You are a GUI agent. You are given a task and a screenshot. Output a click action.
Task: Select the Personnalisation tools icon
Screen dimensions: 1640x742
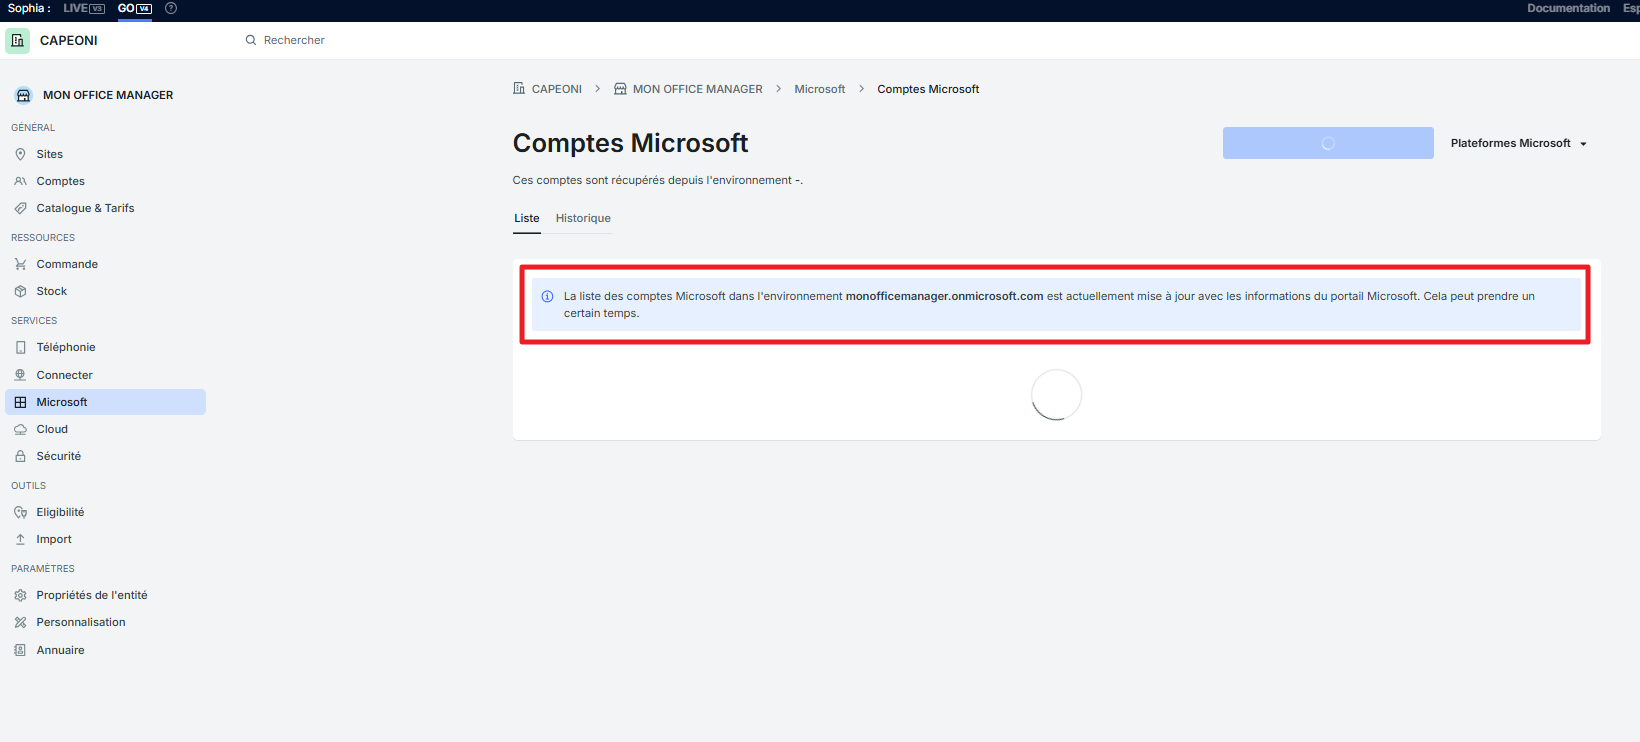[x=20, y=622]
